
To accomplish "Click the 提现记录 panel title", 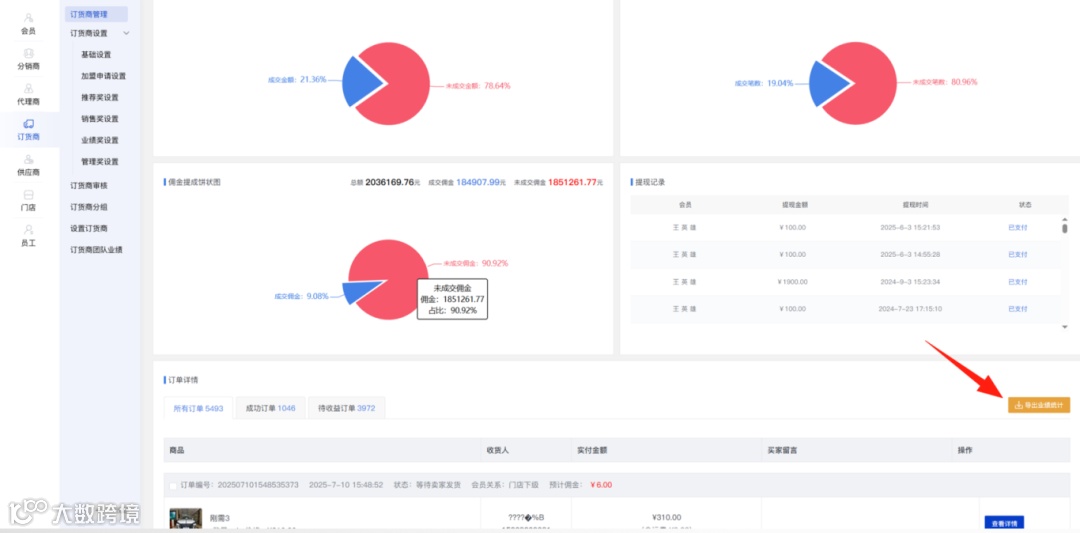I will coord(650,182).
